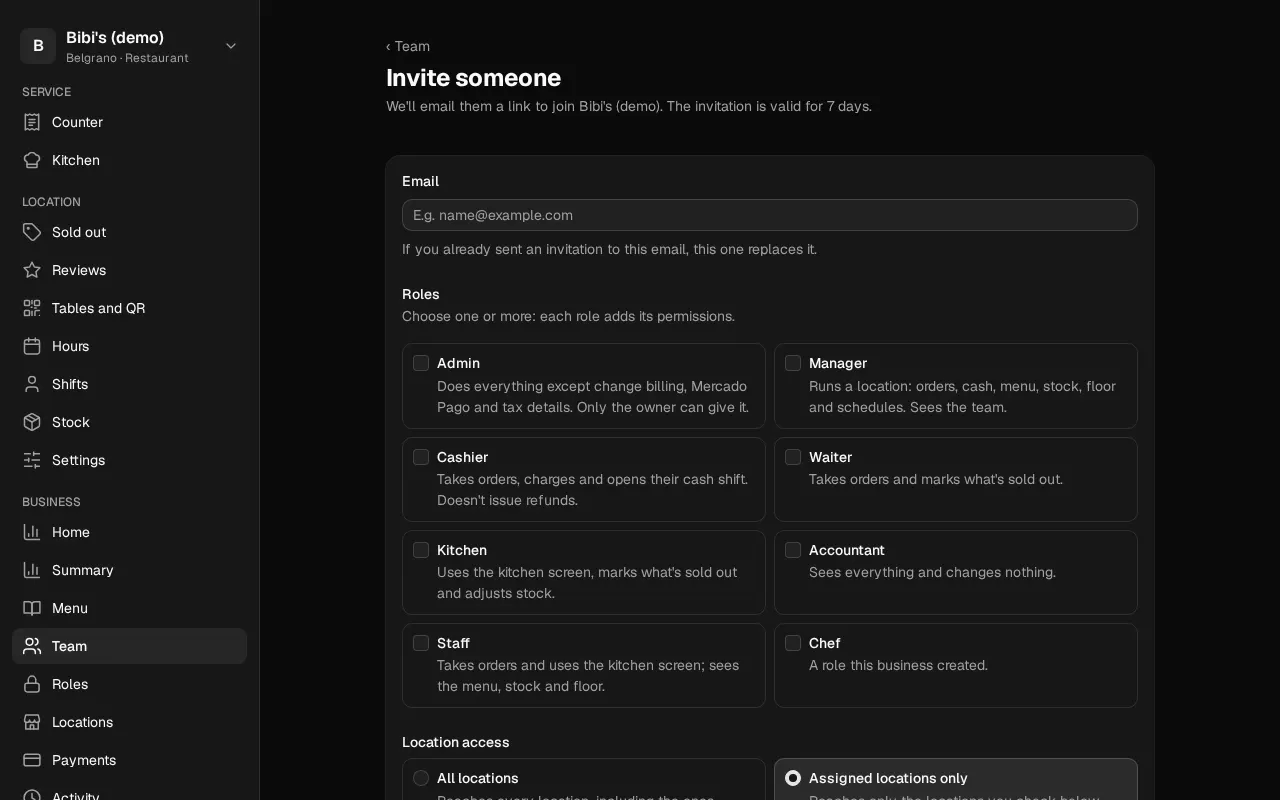Click the Counter receipt icon
This screenshot has width=1280, height=800.
(32, 122)
